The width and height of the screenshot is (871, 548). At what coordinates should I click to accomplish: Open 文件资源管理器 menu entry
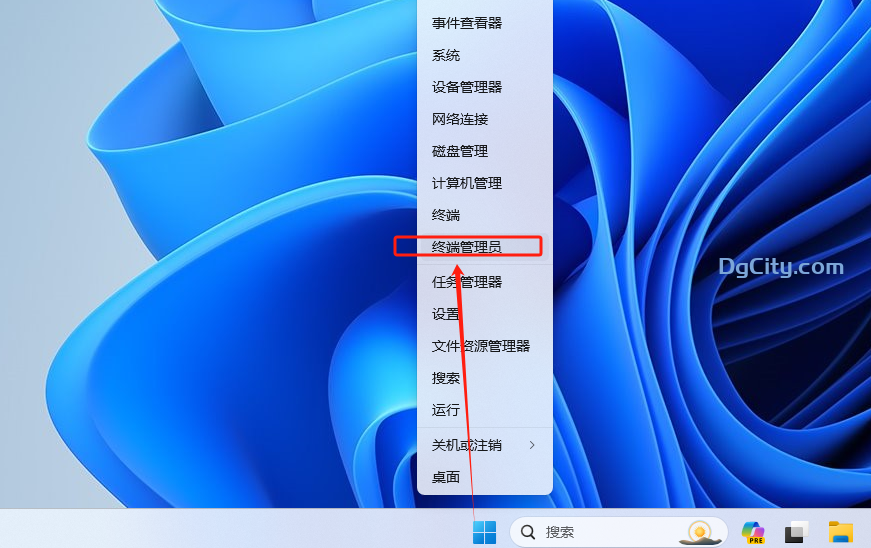[484, 346]
